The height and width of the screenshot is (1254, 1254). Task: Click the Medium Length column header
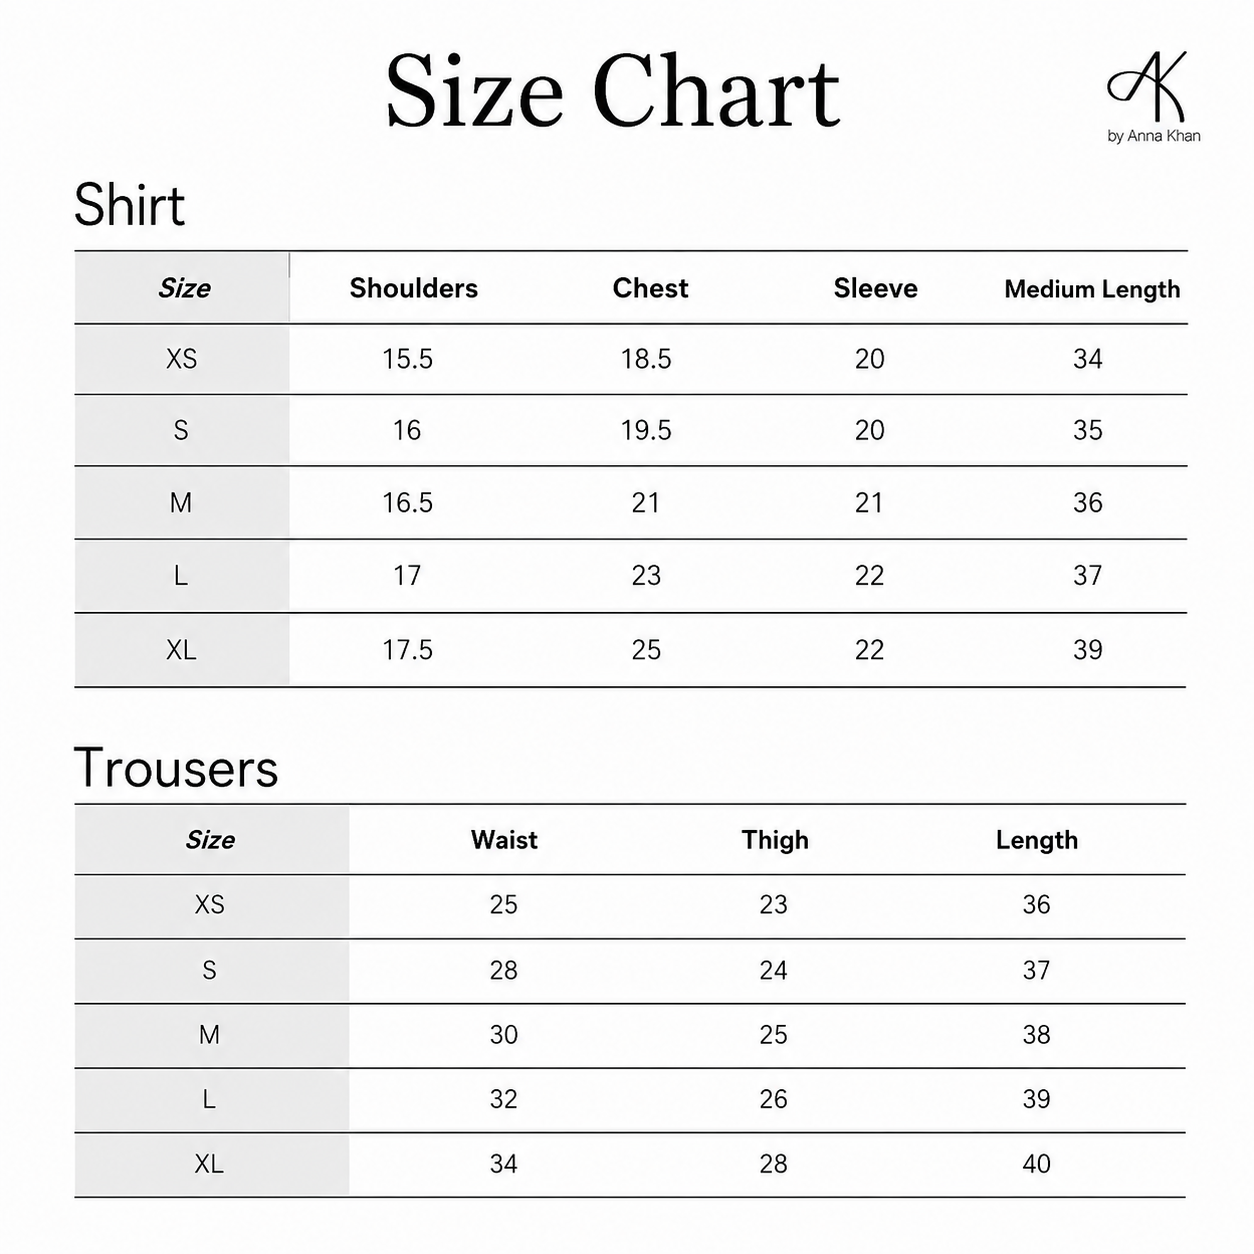(1092, 289)
